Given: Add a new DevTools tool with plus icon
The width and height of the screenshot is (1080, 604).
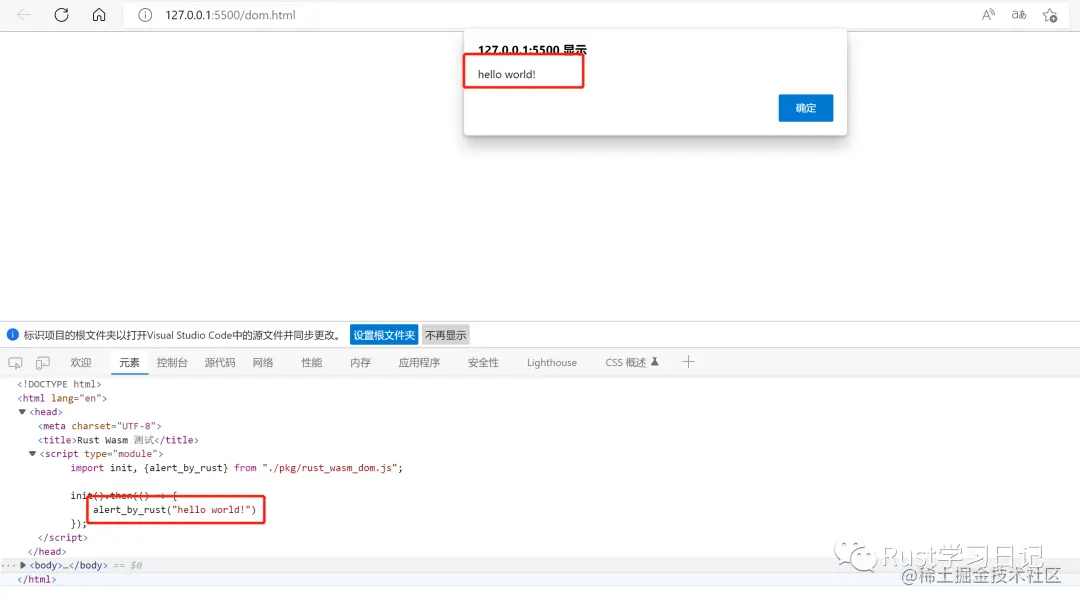Looking at the screenshot, I should [688, 362].
